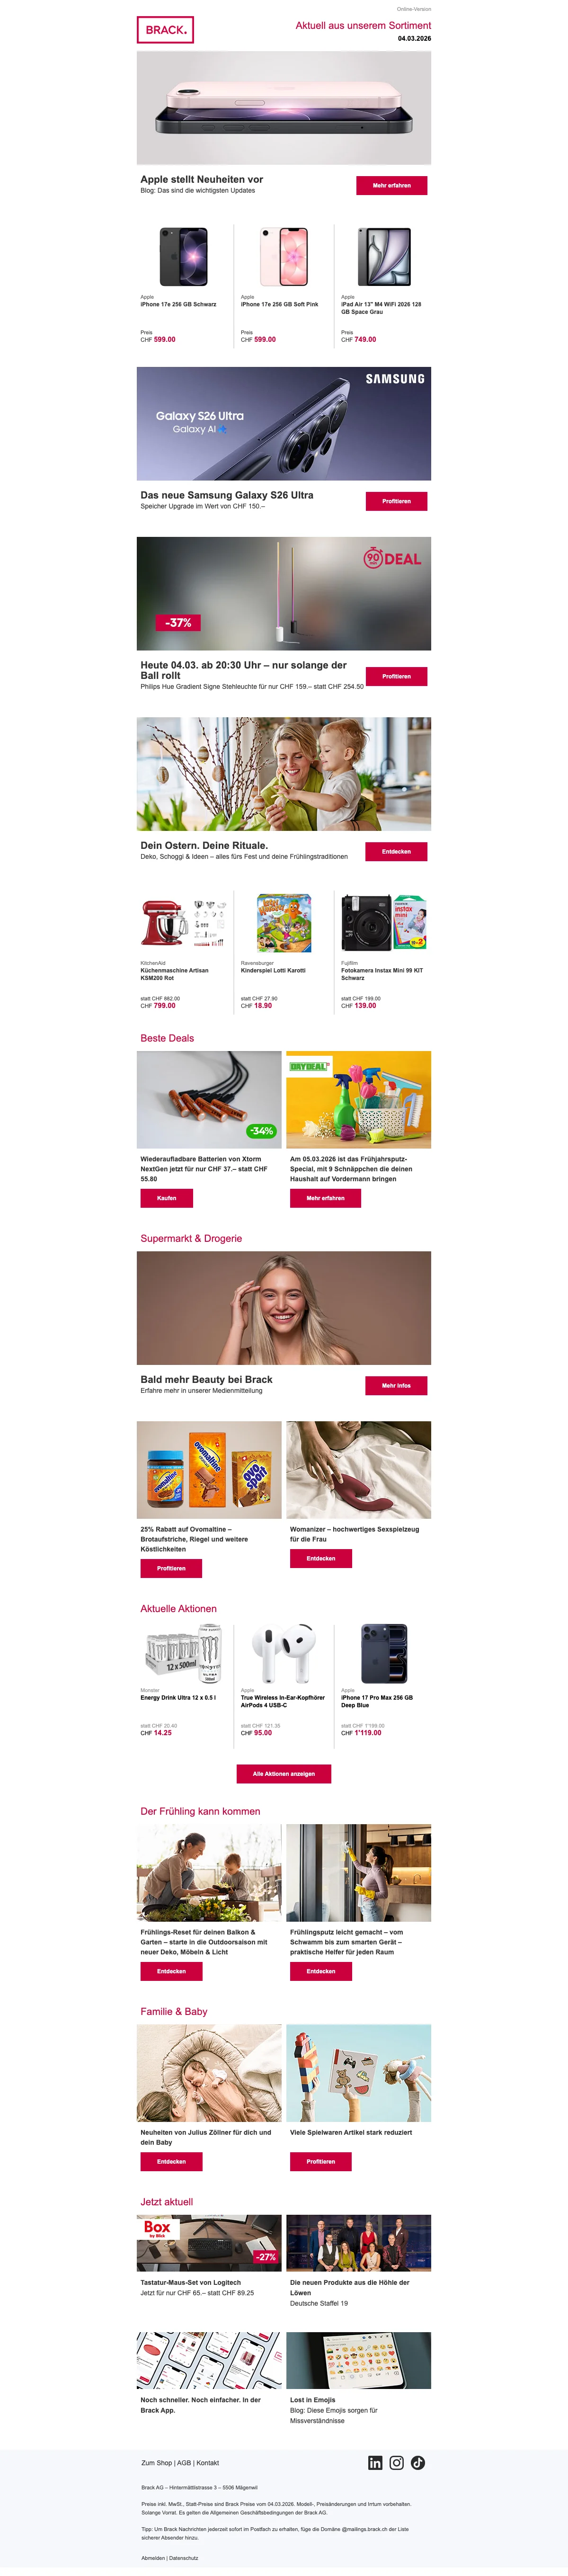Image resolution: width=568 pixels, height=2576 pixels.
Task: Click Mehr Infos beside Bald mehr Beauty
Action: (396, 1385)
